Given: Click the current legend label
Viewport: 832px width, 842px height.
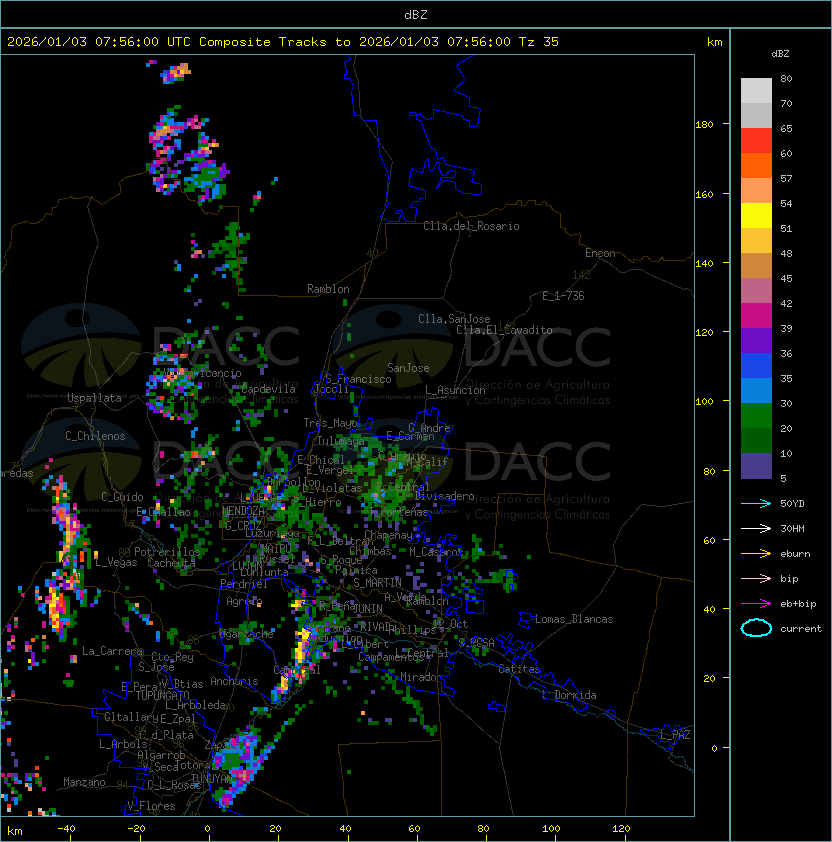Looking at the screenshot, I should pos(801,629).
